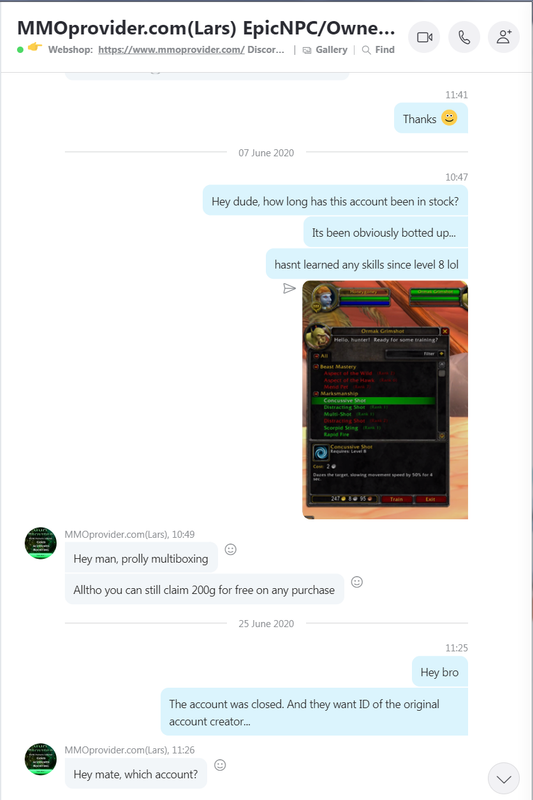Select the "Its been obviously botted up" message
Image resolution: width=533 pixels, height=800 pixels.
coord(386,233)
